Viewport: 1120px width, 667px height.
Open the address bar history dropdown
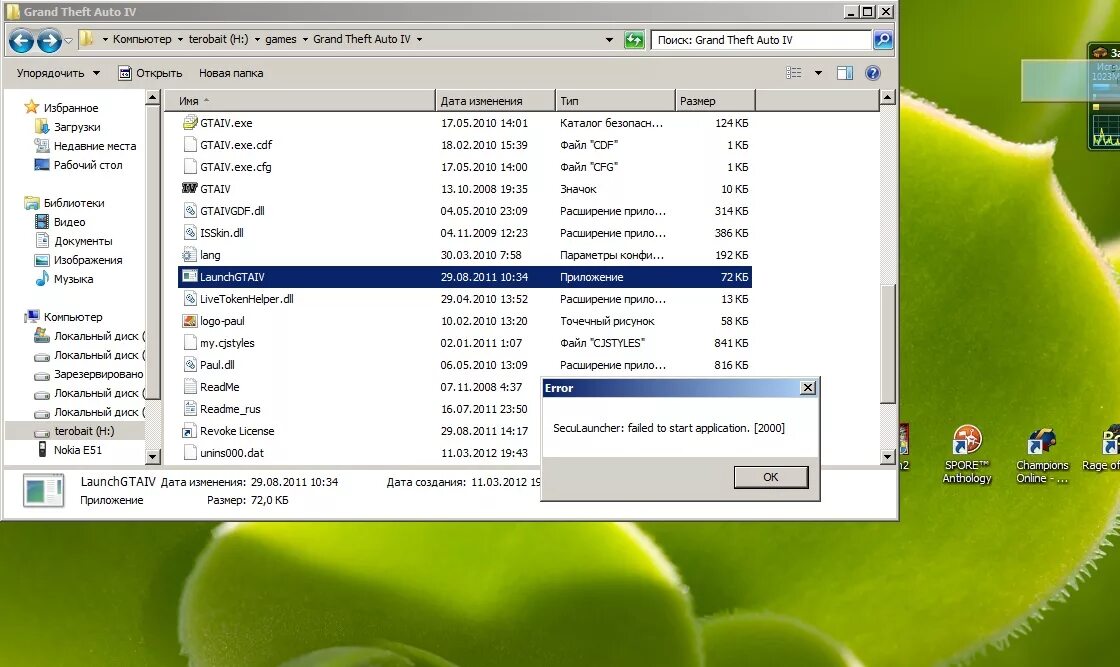[609, 40]
